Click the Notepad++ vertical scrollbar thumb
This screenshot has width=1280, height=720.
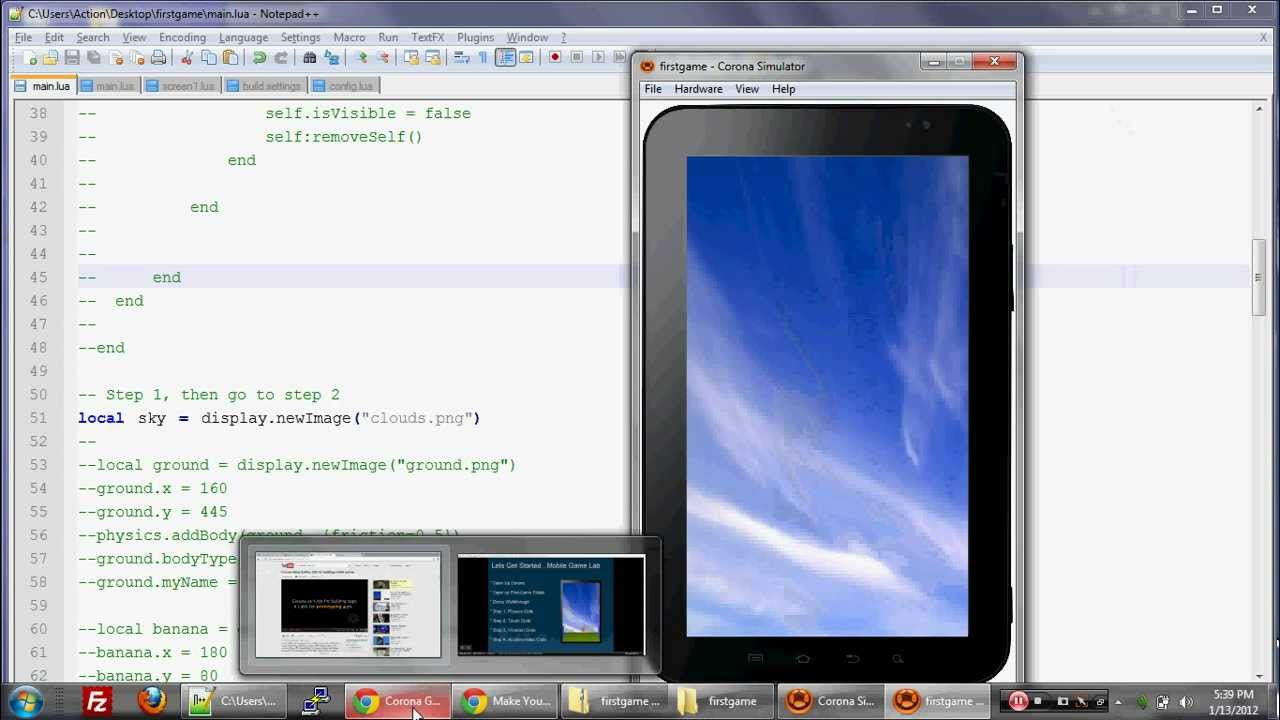pos(1260,278)
